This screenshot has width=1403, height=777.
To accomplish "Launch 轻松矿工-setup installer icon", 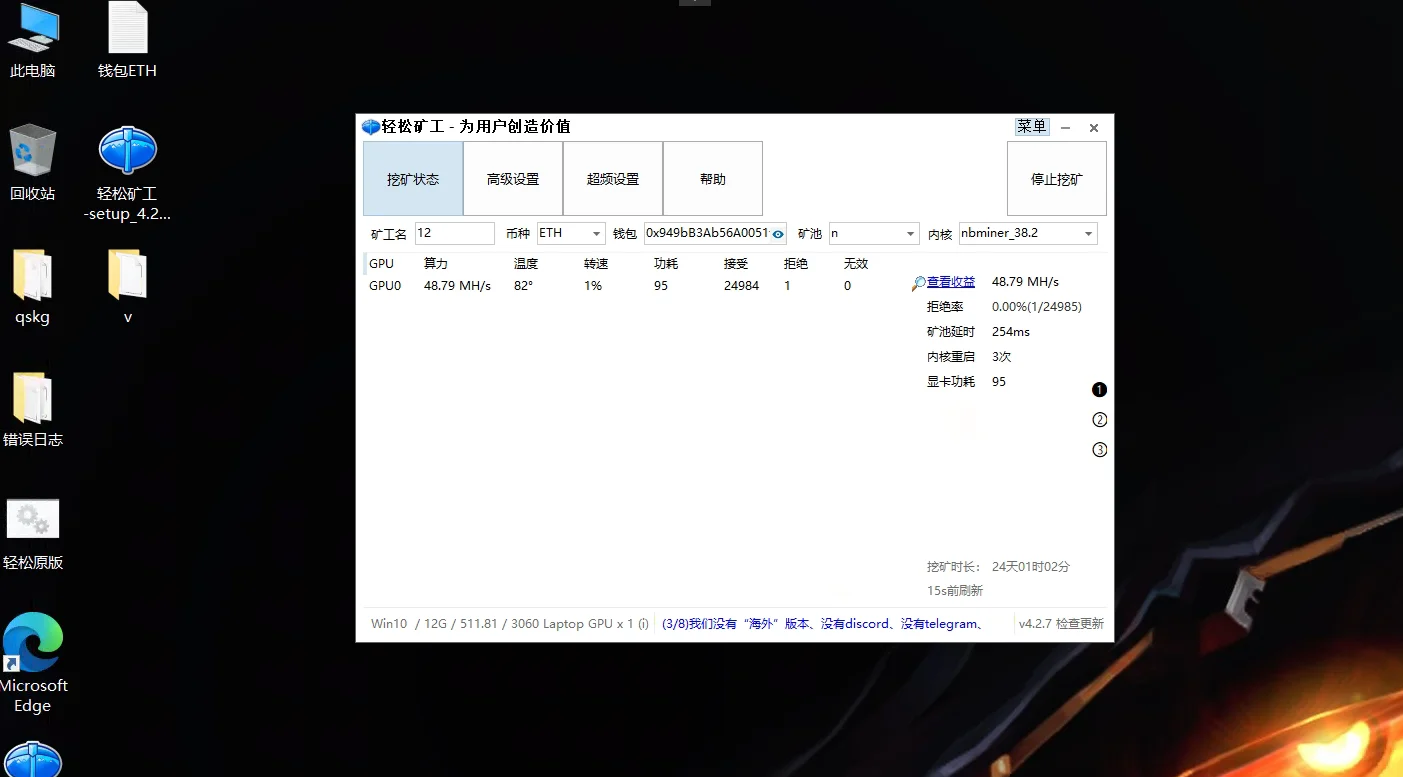I will [x=127, y=173].
